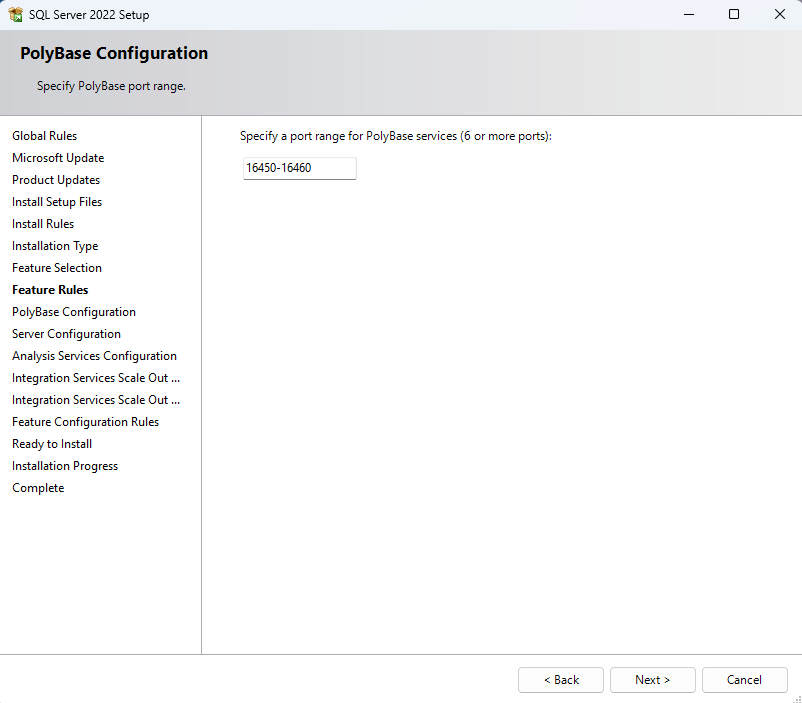Click the PolyBase port range field
This screenshot has width=802, height=703.
[x=299, y=168]
